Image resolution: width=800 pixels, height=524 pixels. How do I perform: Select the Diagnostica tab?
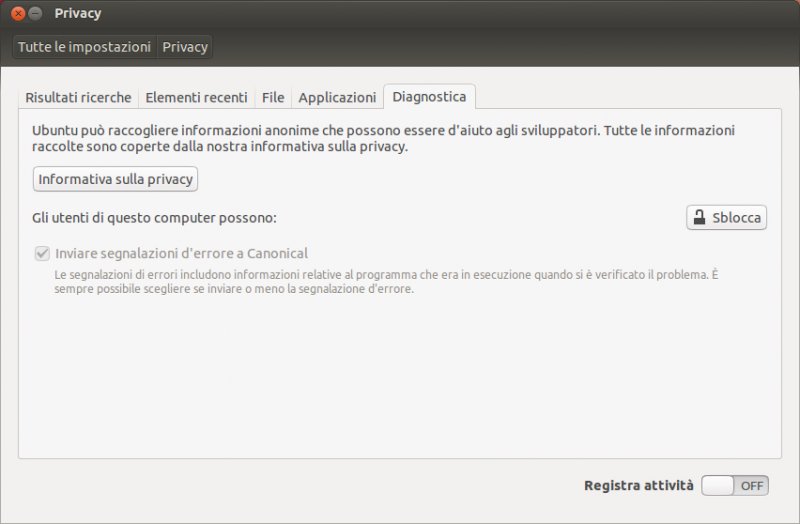(429, 96)
